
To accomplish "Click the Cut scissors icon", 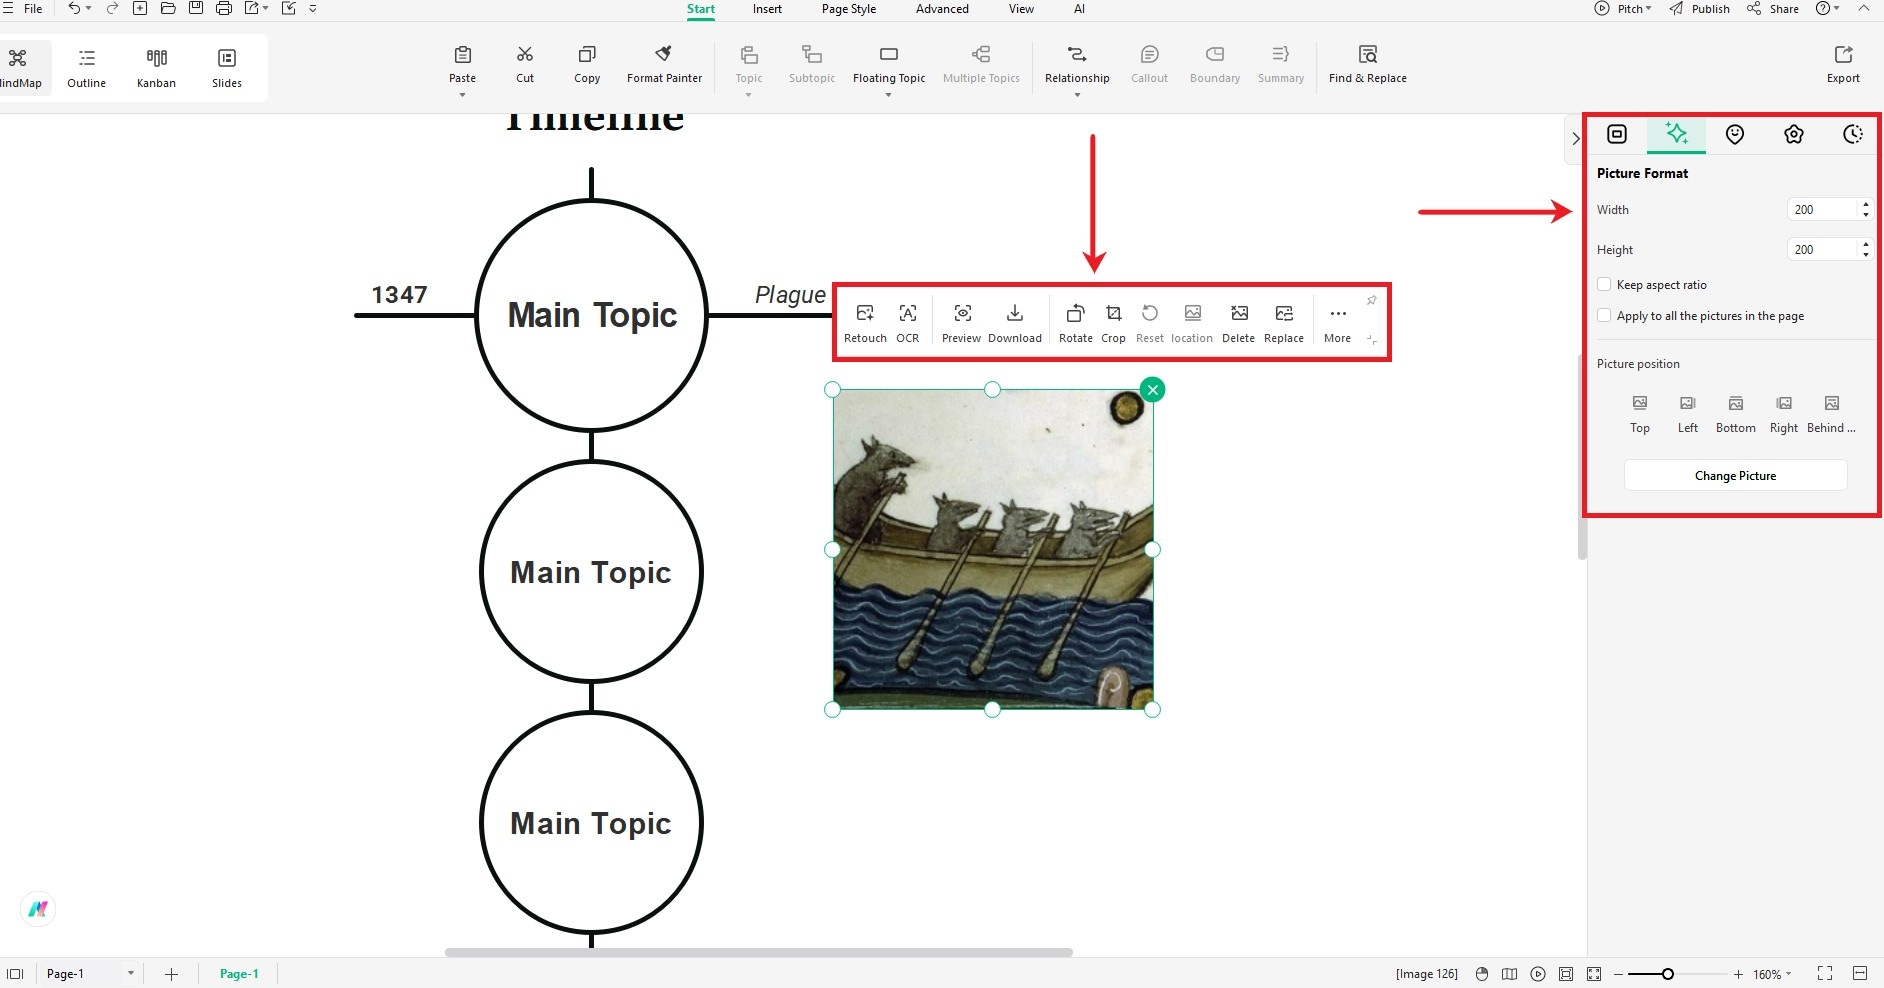I will tap(525, 54).
